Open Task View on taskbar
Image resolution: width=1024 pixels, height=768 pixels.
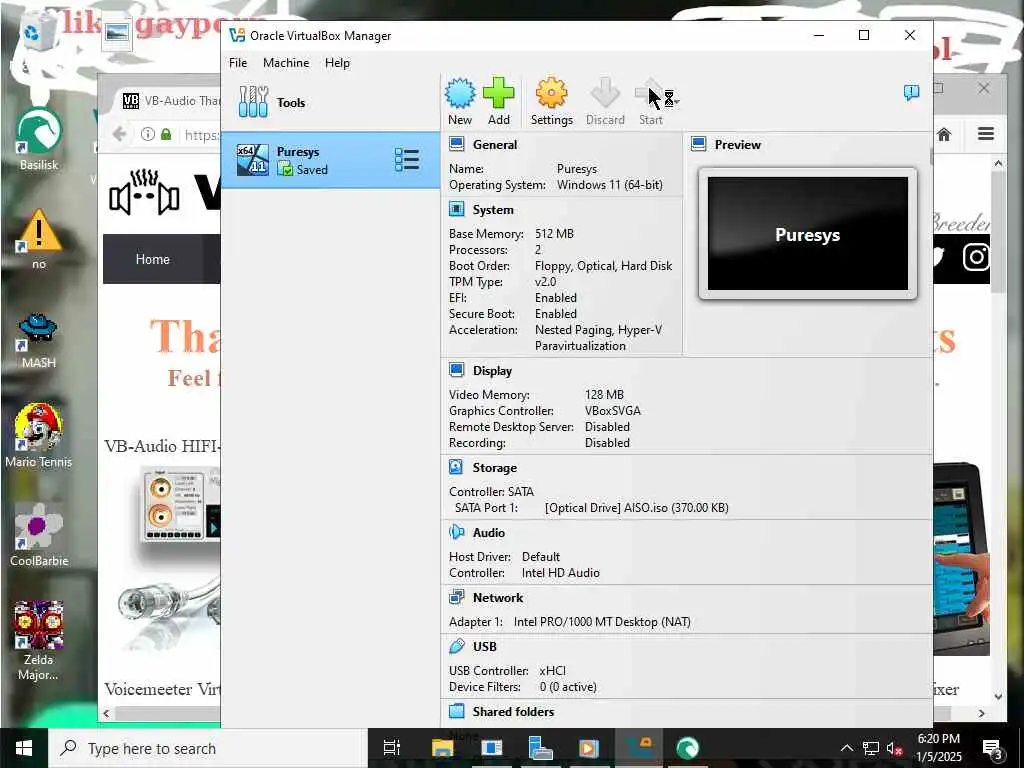click(x=391, y=748)
